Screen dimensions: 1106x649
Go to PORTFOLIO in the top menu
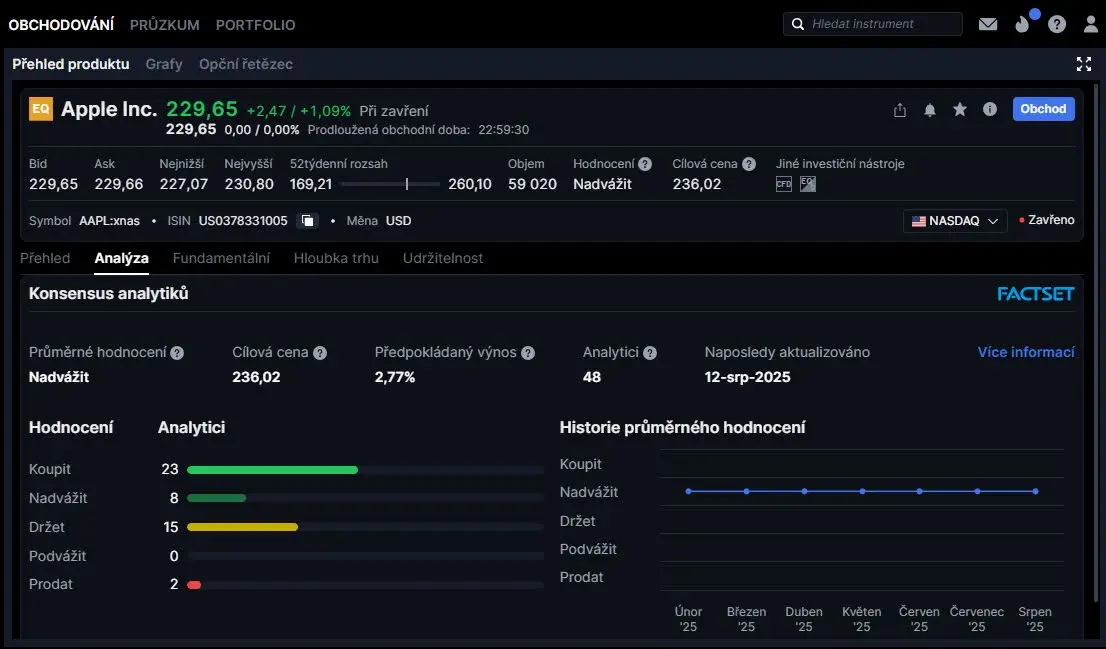click(x=255, y=24)
